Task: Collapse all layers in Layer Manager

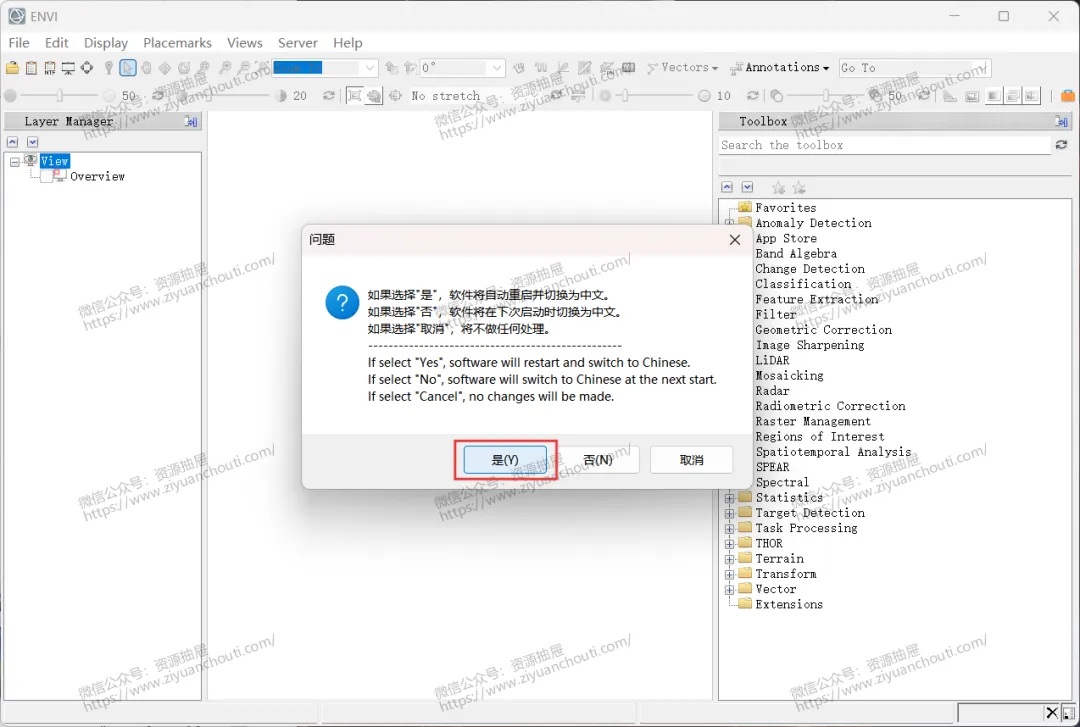Action: (x=12, y=142)
